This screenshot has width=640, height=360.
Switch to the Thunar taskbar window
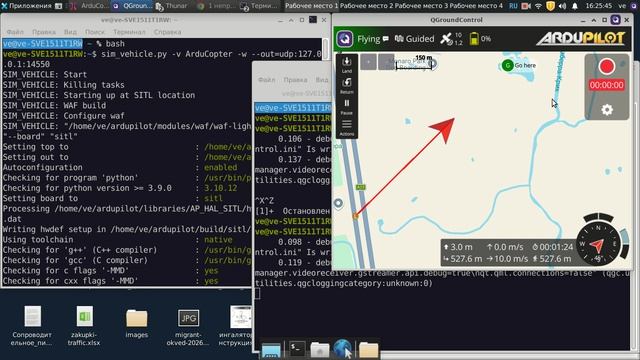172,6
